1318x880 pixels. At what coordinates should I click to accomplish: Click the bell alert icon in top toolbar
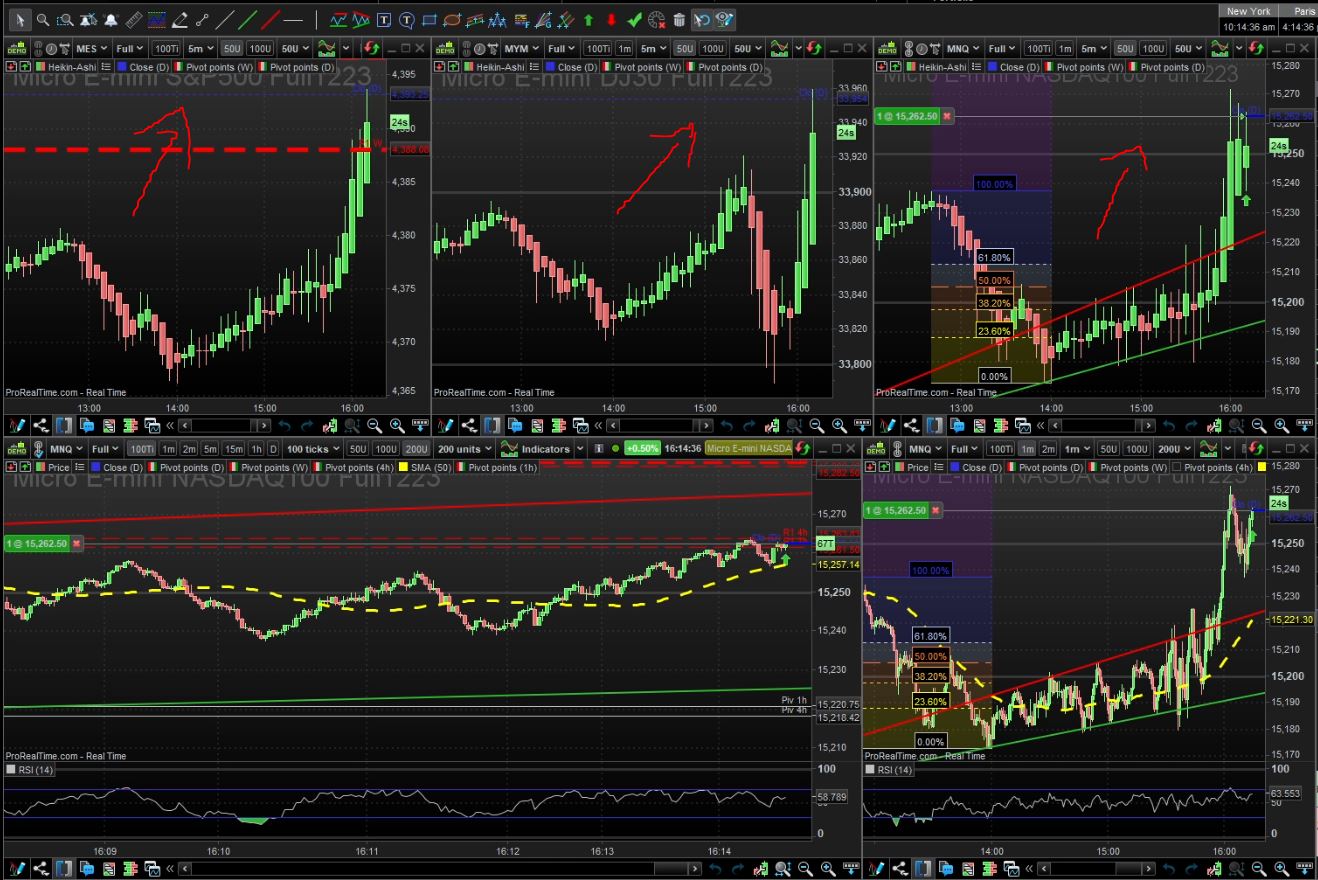pyautogui.click(x=111, y=19)
